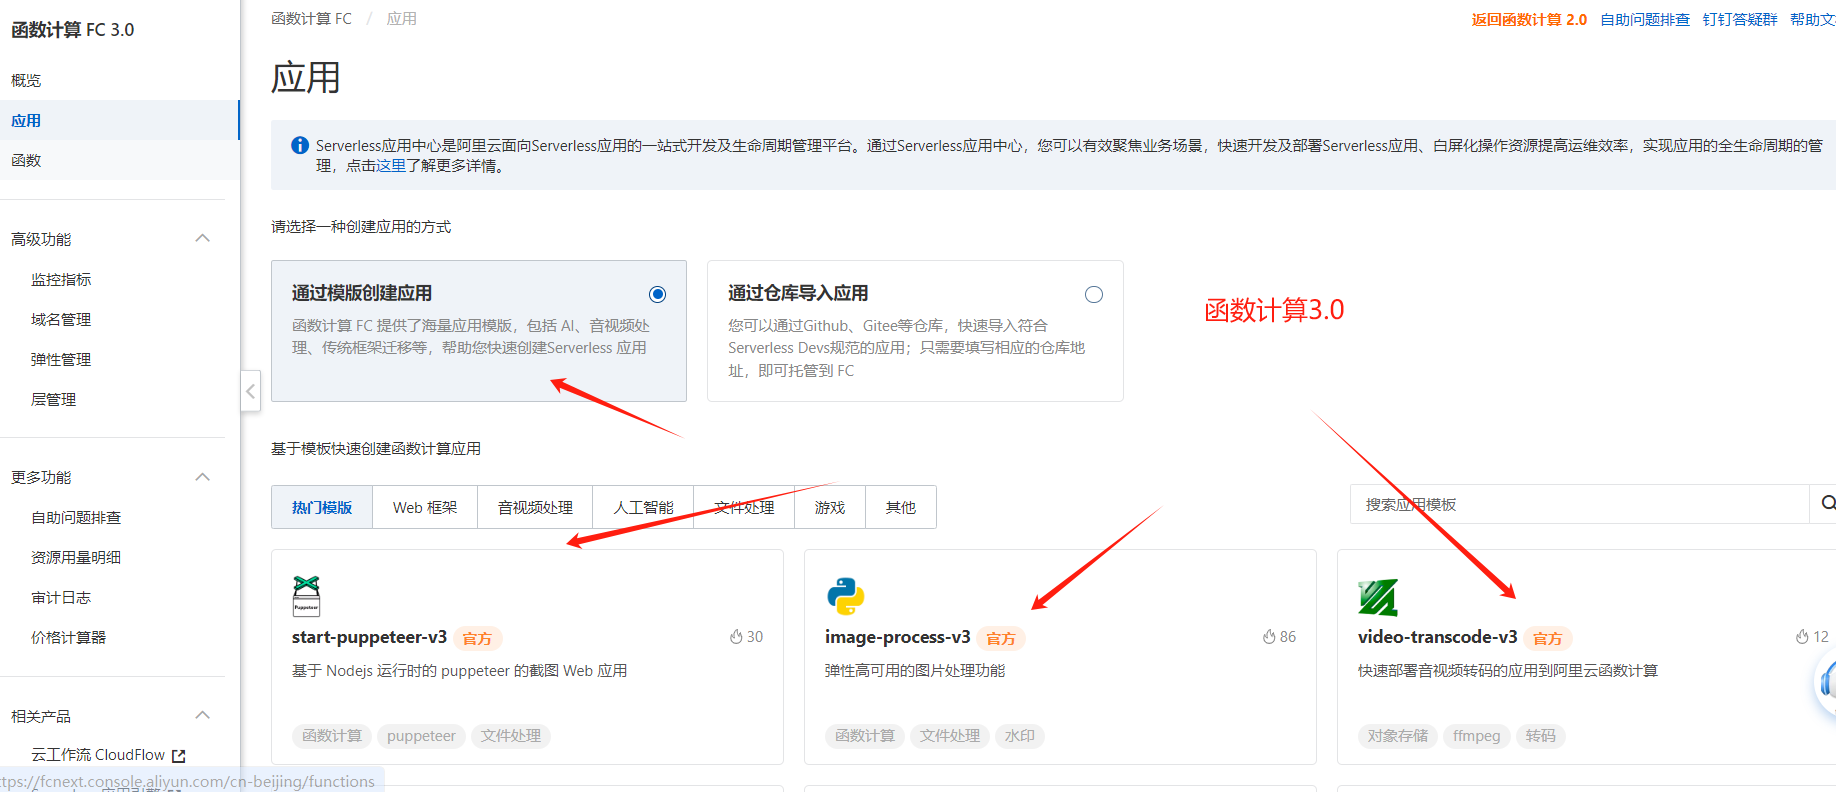The height and width of the screenshot is (792, 1836).
Task: Click the 通过仓库导入应用 card title
Action: [x=798, y=293]
